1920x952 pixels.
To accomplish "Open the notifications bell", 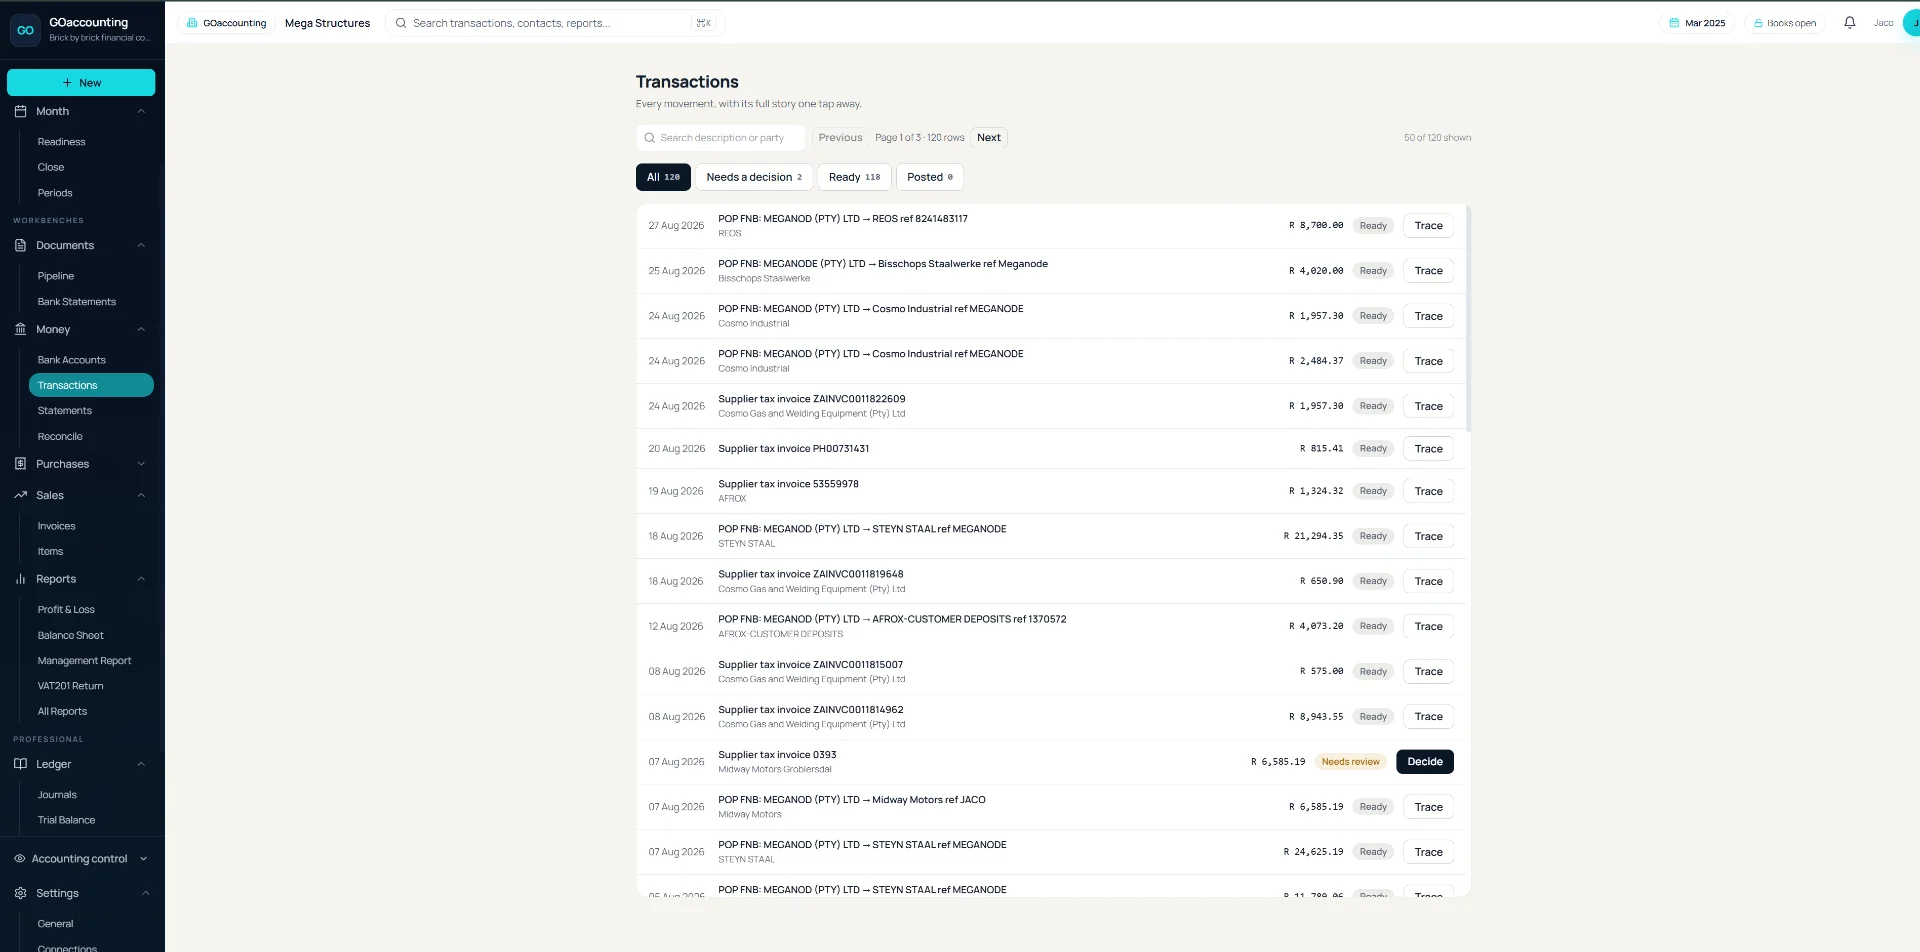I will 1850,23.
